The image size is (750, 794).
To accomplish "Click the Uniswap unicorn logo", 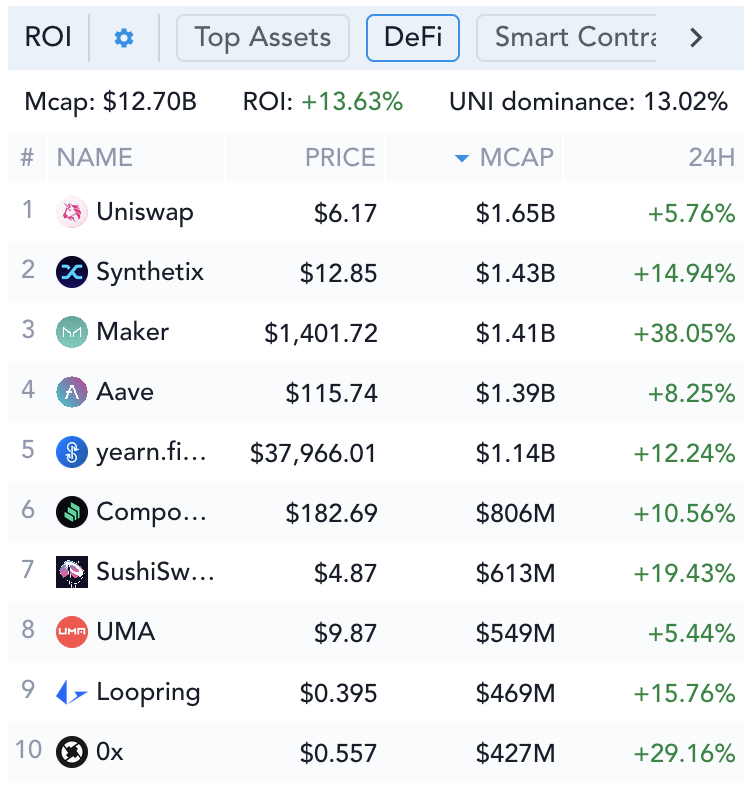I will 71,212.
